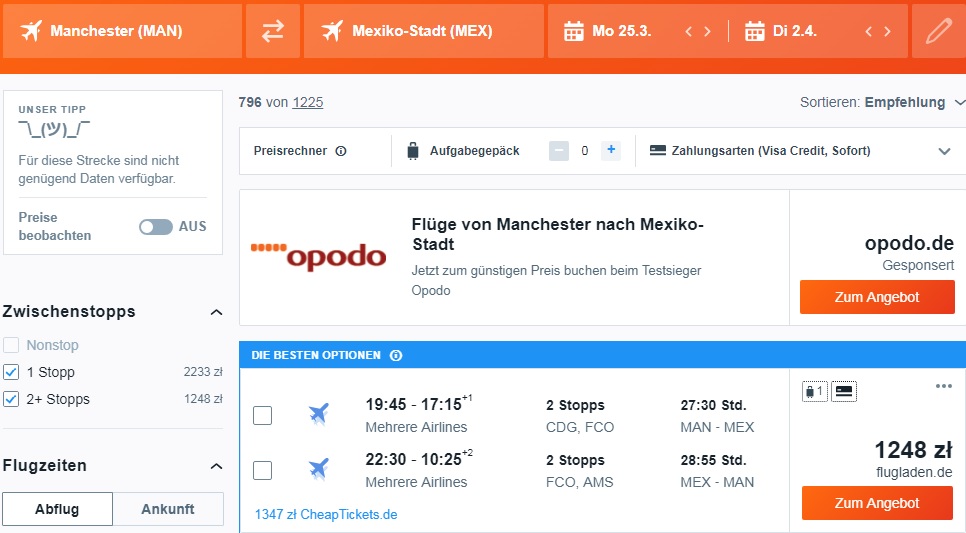Image resolution: width=966 pixels, height=533 pixels.
Task: Uncheck the 2+ Stopps filter
Action: point(11,399)
